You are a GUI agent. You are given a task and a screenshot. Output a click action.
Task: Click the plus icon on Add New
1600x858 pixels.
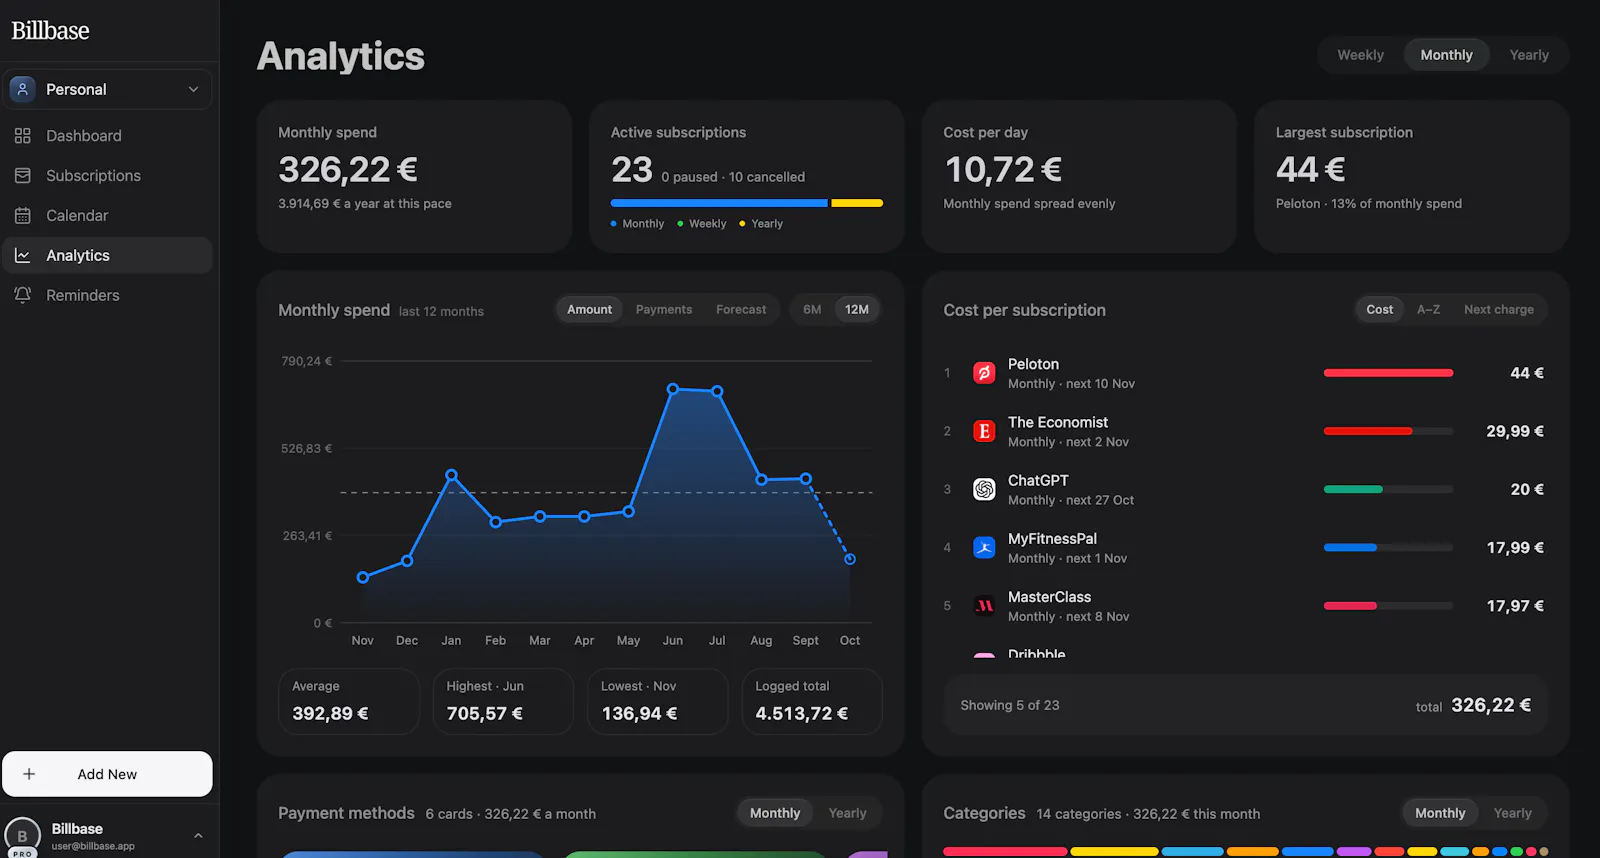coord(29,774)
